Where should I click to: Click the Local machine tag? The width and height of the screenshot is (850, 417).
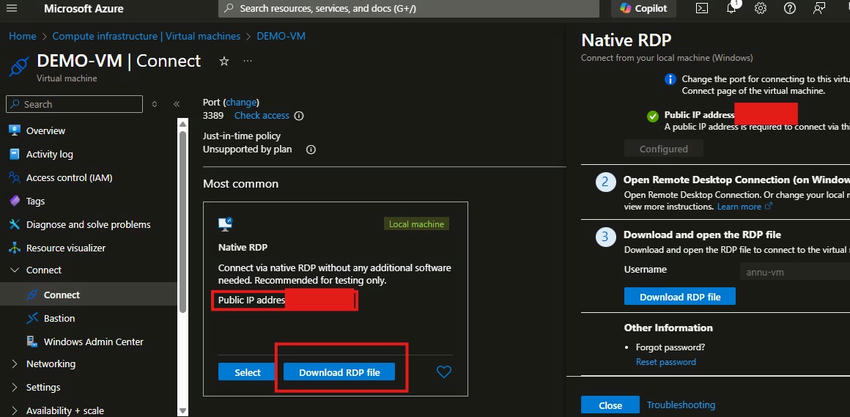[x=416, y=224]
